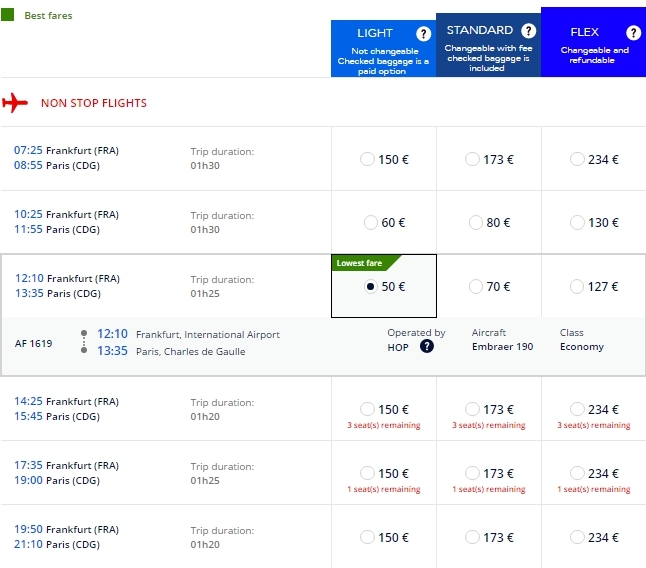Image resolution: width=646 pixels, height=568 pixels.
Task: Click the HOP operator info question mark icon
Action: (x=427, y=346)
